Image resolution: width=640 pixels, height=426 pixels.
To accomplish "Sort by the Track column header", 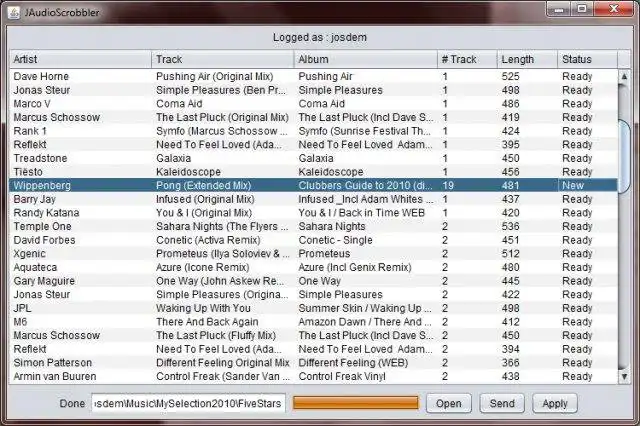I will (x=222, y=59).
